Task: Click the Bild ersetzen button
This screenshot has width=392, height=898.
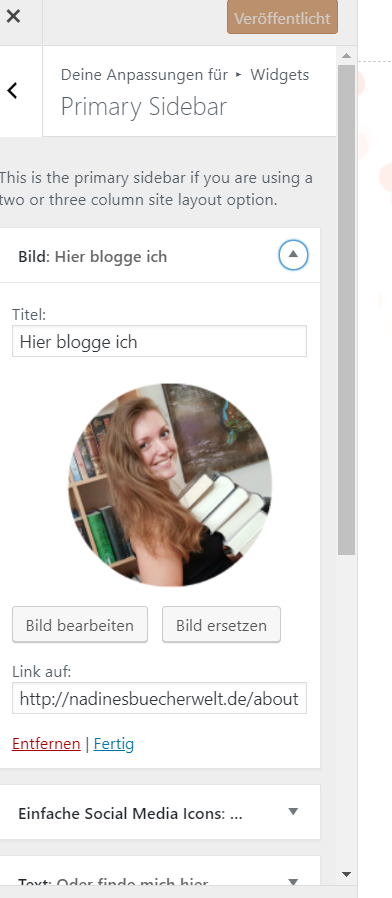Action: click(221, 625)
